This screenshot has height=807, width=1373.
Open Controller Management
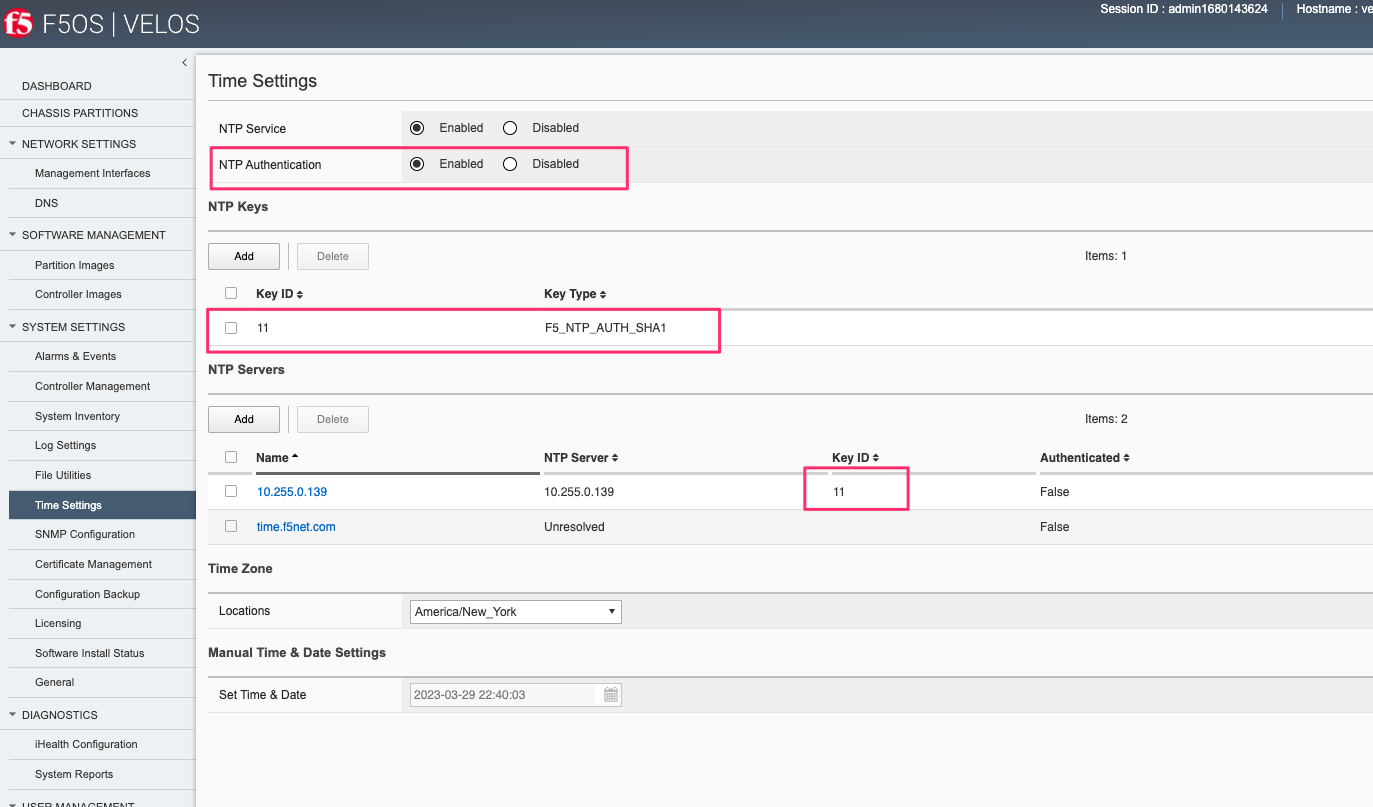tap(93, 386)
